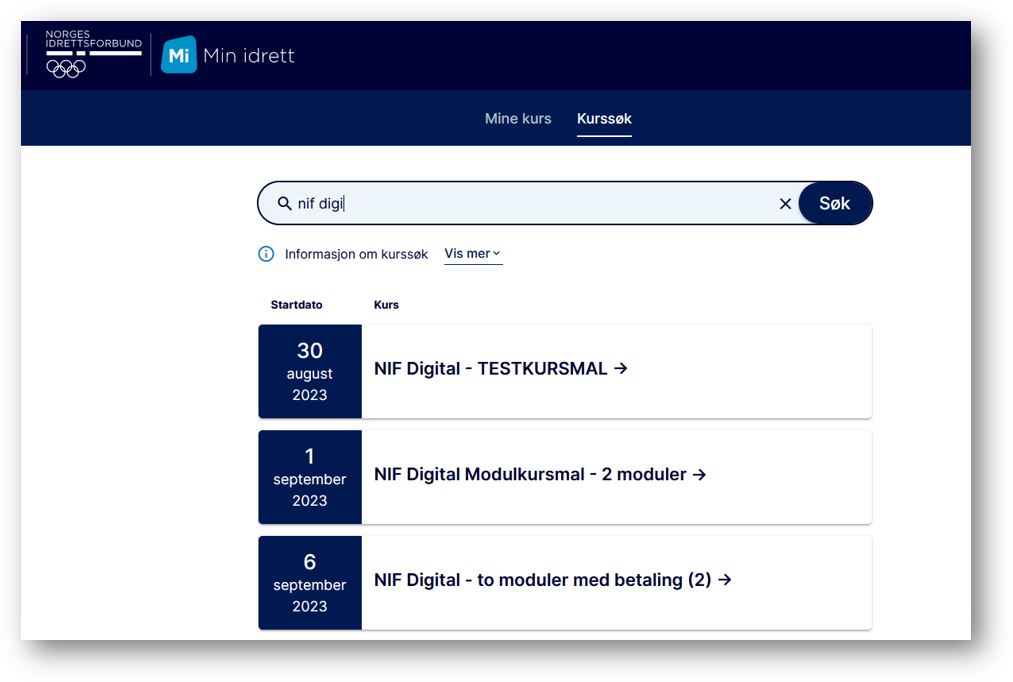Open NIF Digital Modulkursmal - 2 moduler course
The height and width of the screenshot is (682, 1013).
point(530,475)
